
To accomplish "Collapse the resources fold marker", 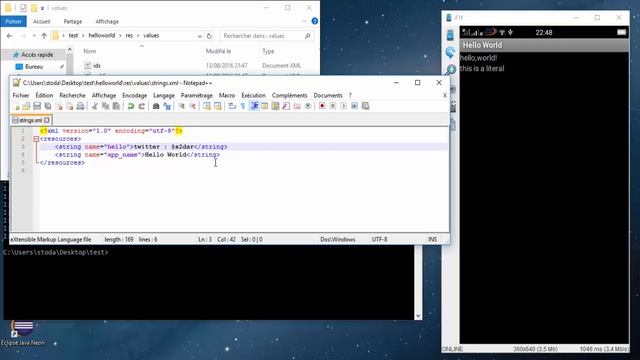I will click(x=36, y=139).
